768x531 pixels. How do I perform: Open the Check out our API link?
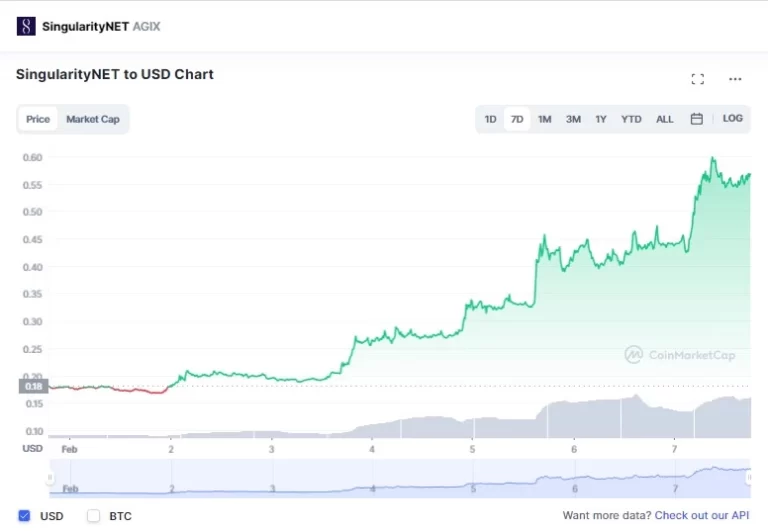(x=702, y=515)
